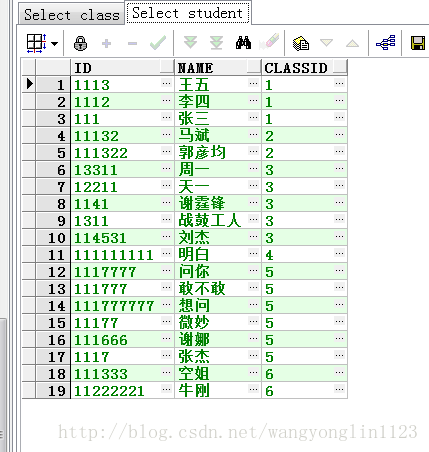429x452 pixels.
Task: Open ellipsis editor for name 王五
Action: [253, 83]
